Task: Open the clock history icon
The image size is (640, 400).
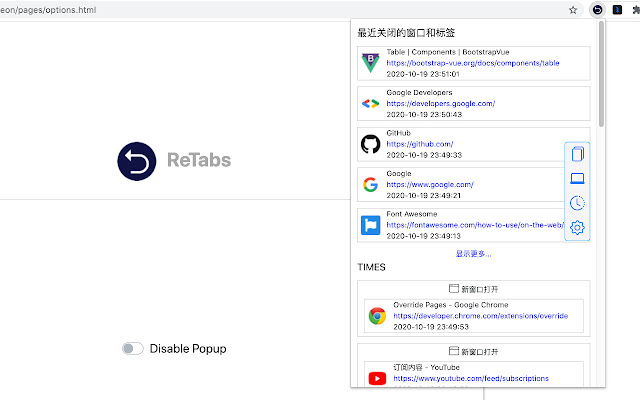Action: tap(576, 203)
